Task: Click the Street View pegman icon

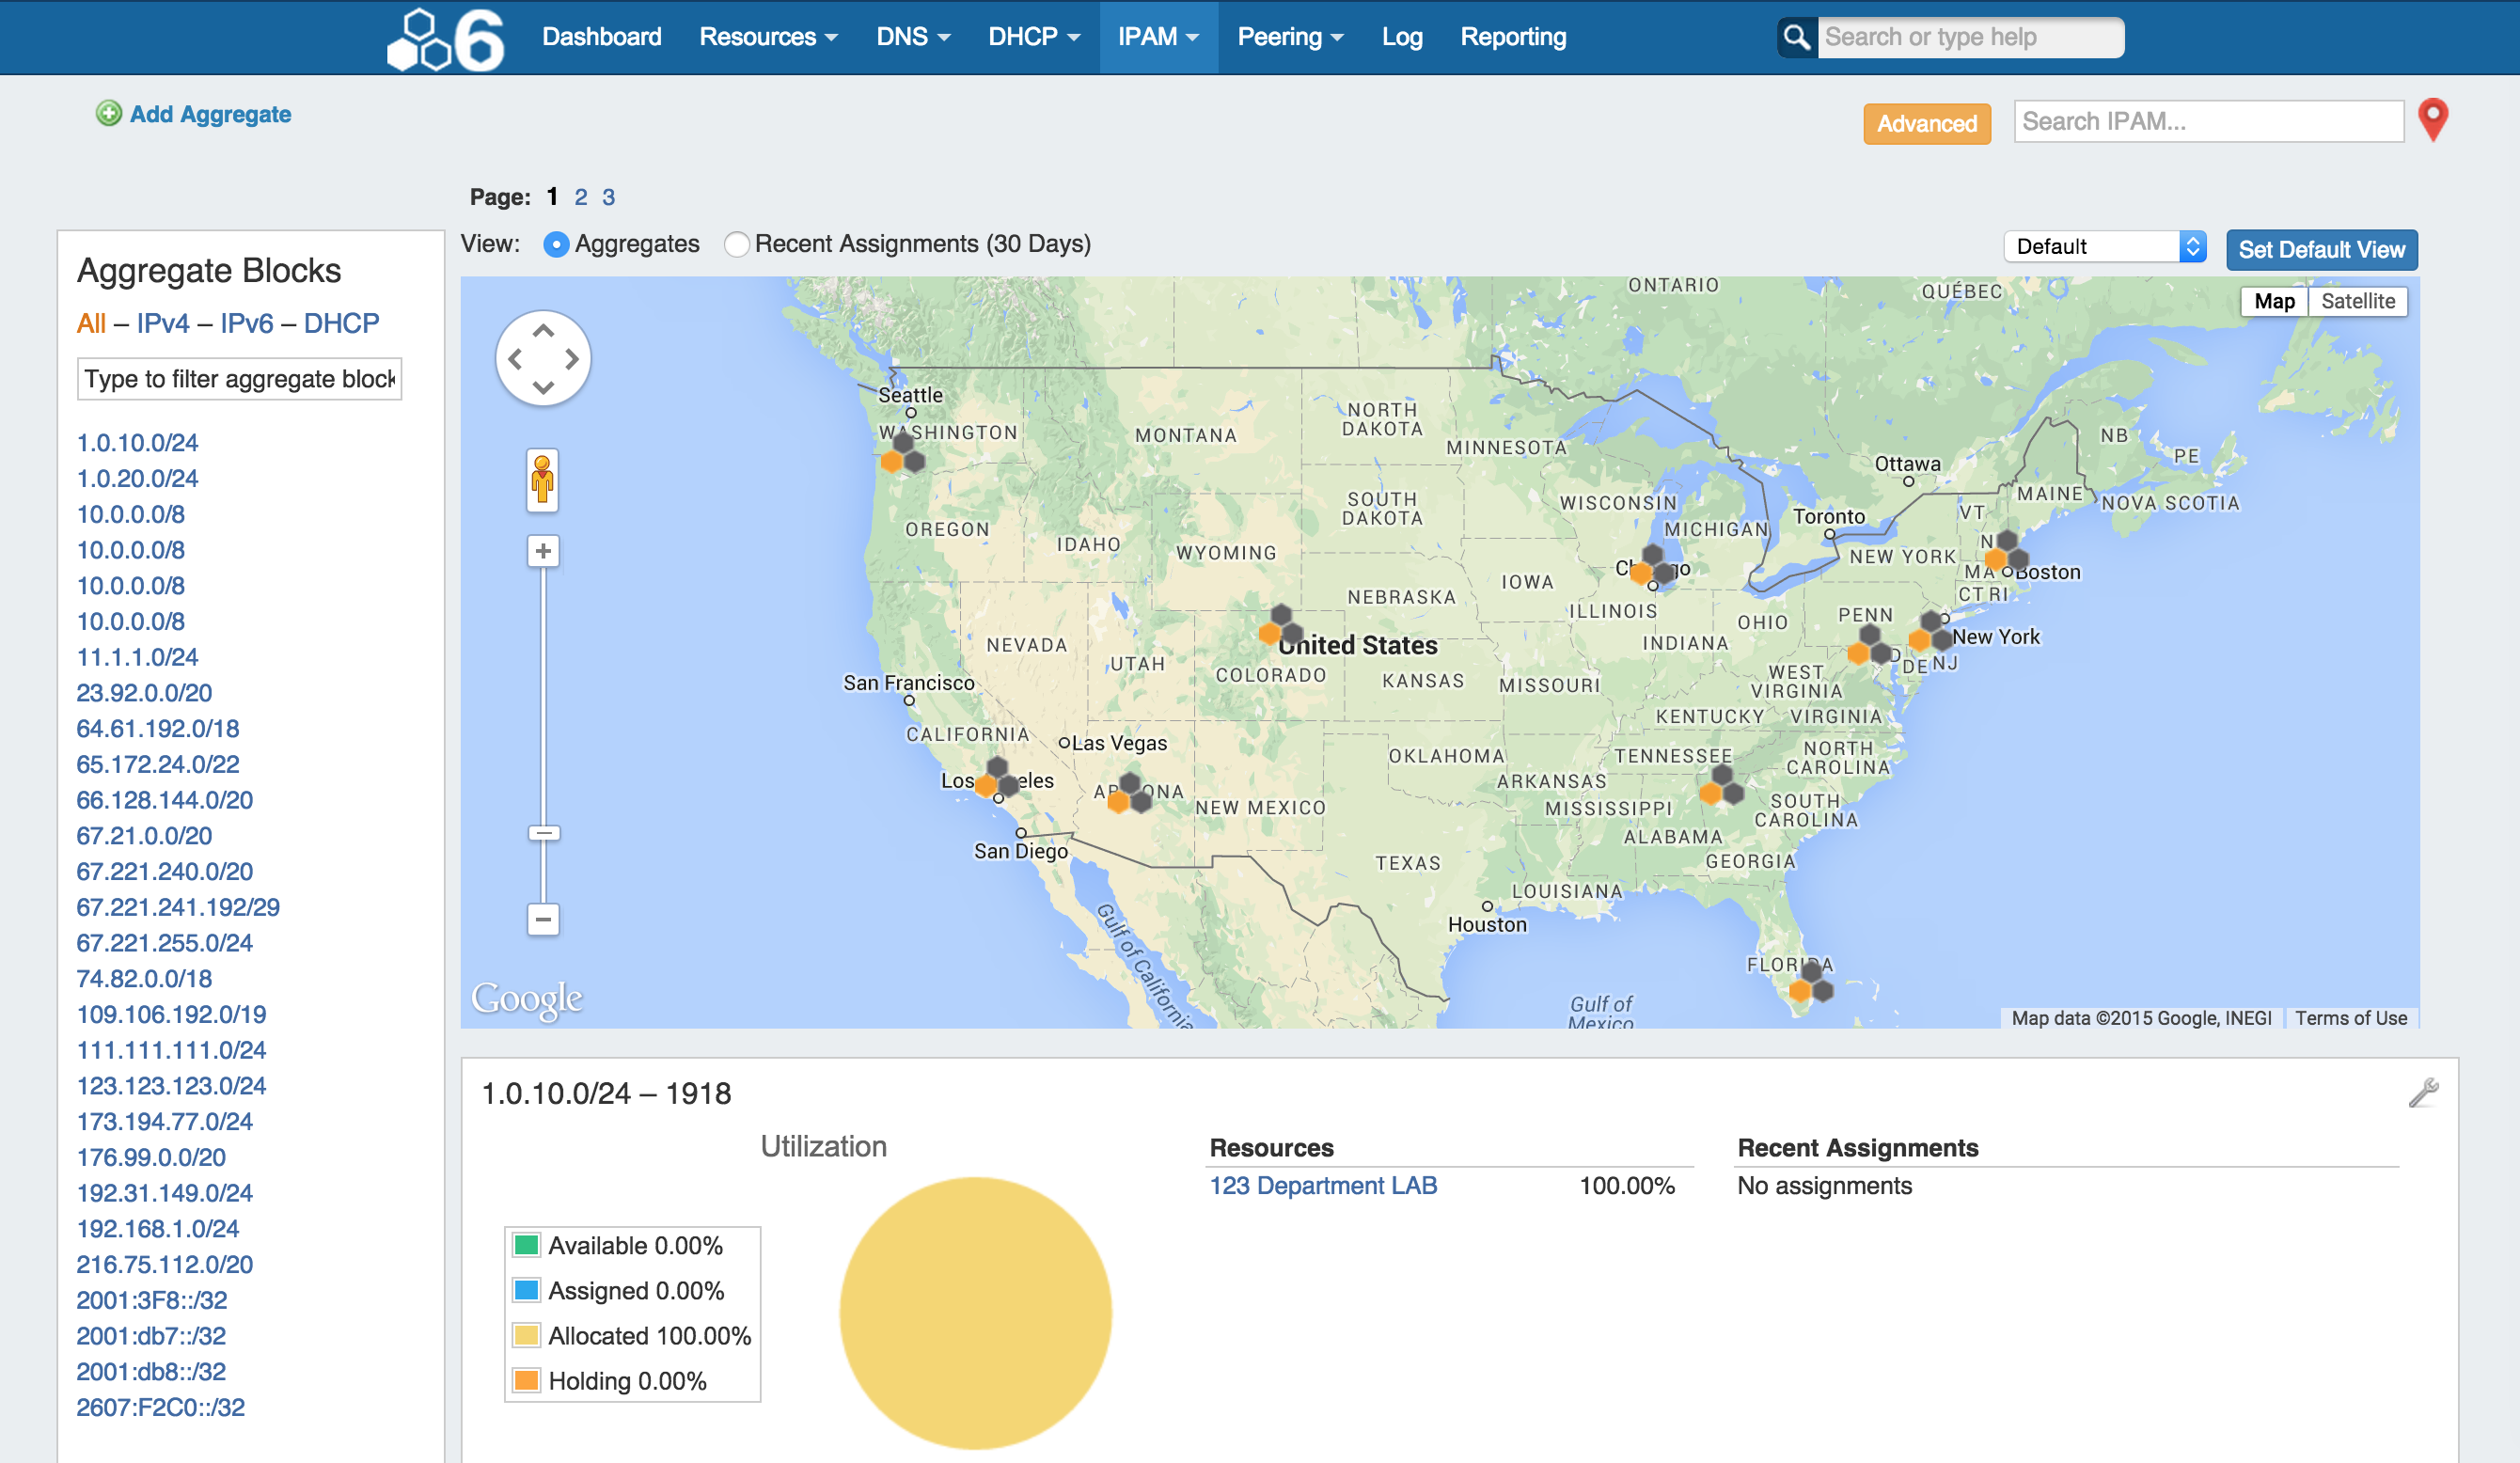Action: (542, 480)
